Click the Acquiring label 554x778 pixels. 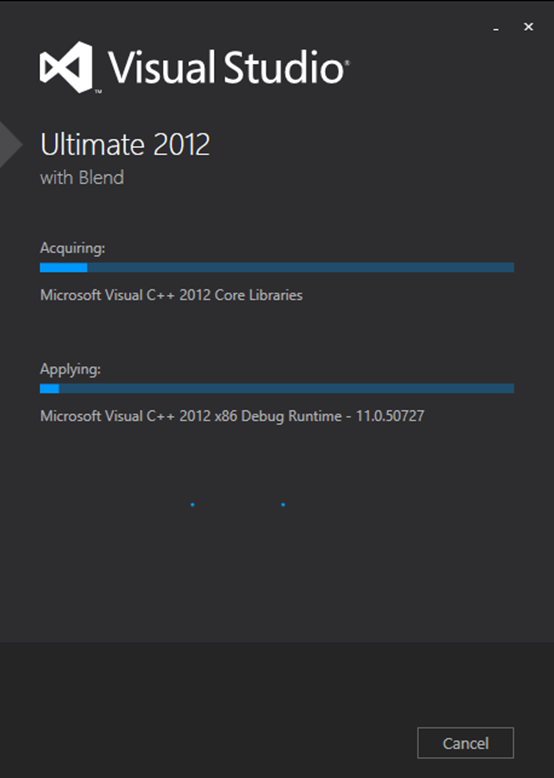point(72,248)
